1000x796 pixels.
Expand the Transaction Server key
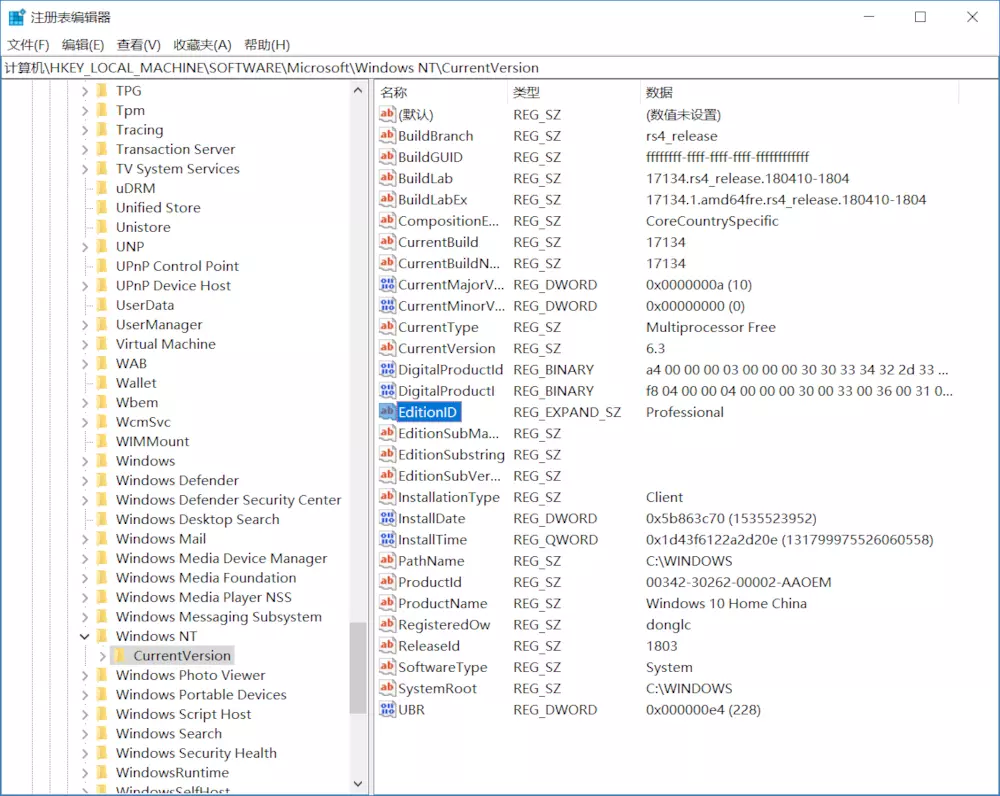pos(85,149)
